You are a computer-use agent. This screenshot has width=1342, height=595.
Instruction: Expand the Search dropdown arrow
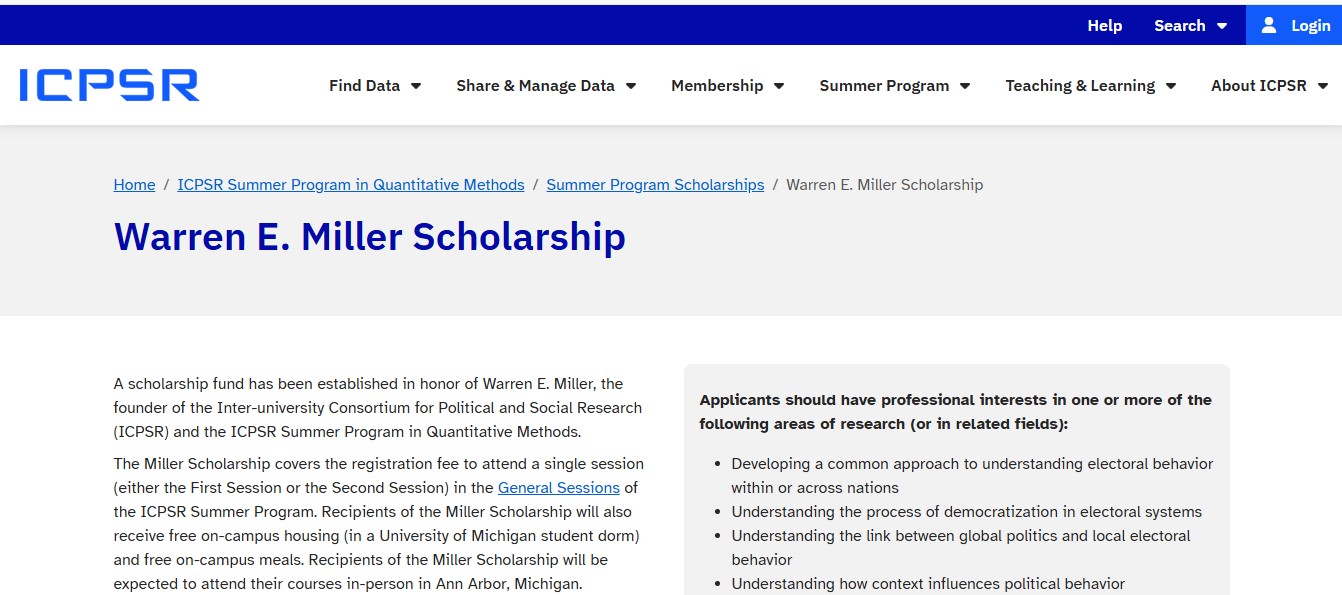click(x=1222, y=26)
